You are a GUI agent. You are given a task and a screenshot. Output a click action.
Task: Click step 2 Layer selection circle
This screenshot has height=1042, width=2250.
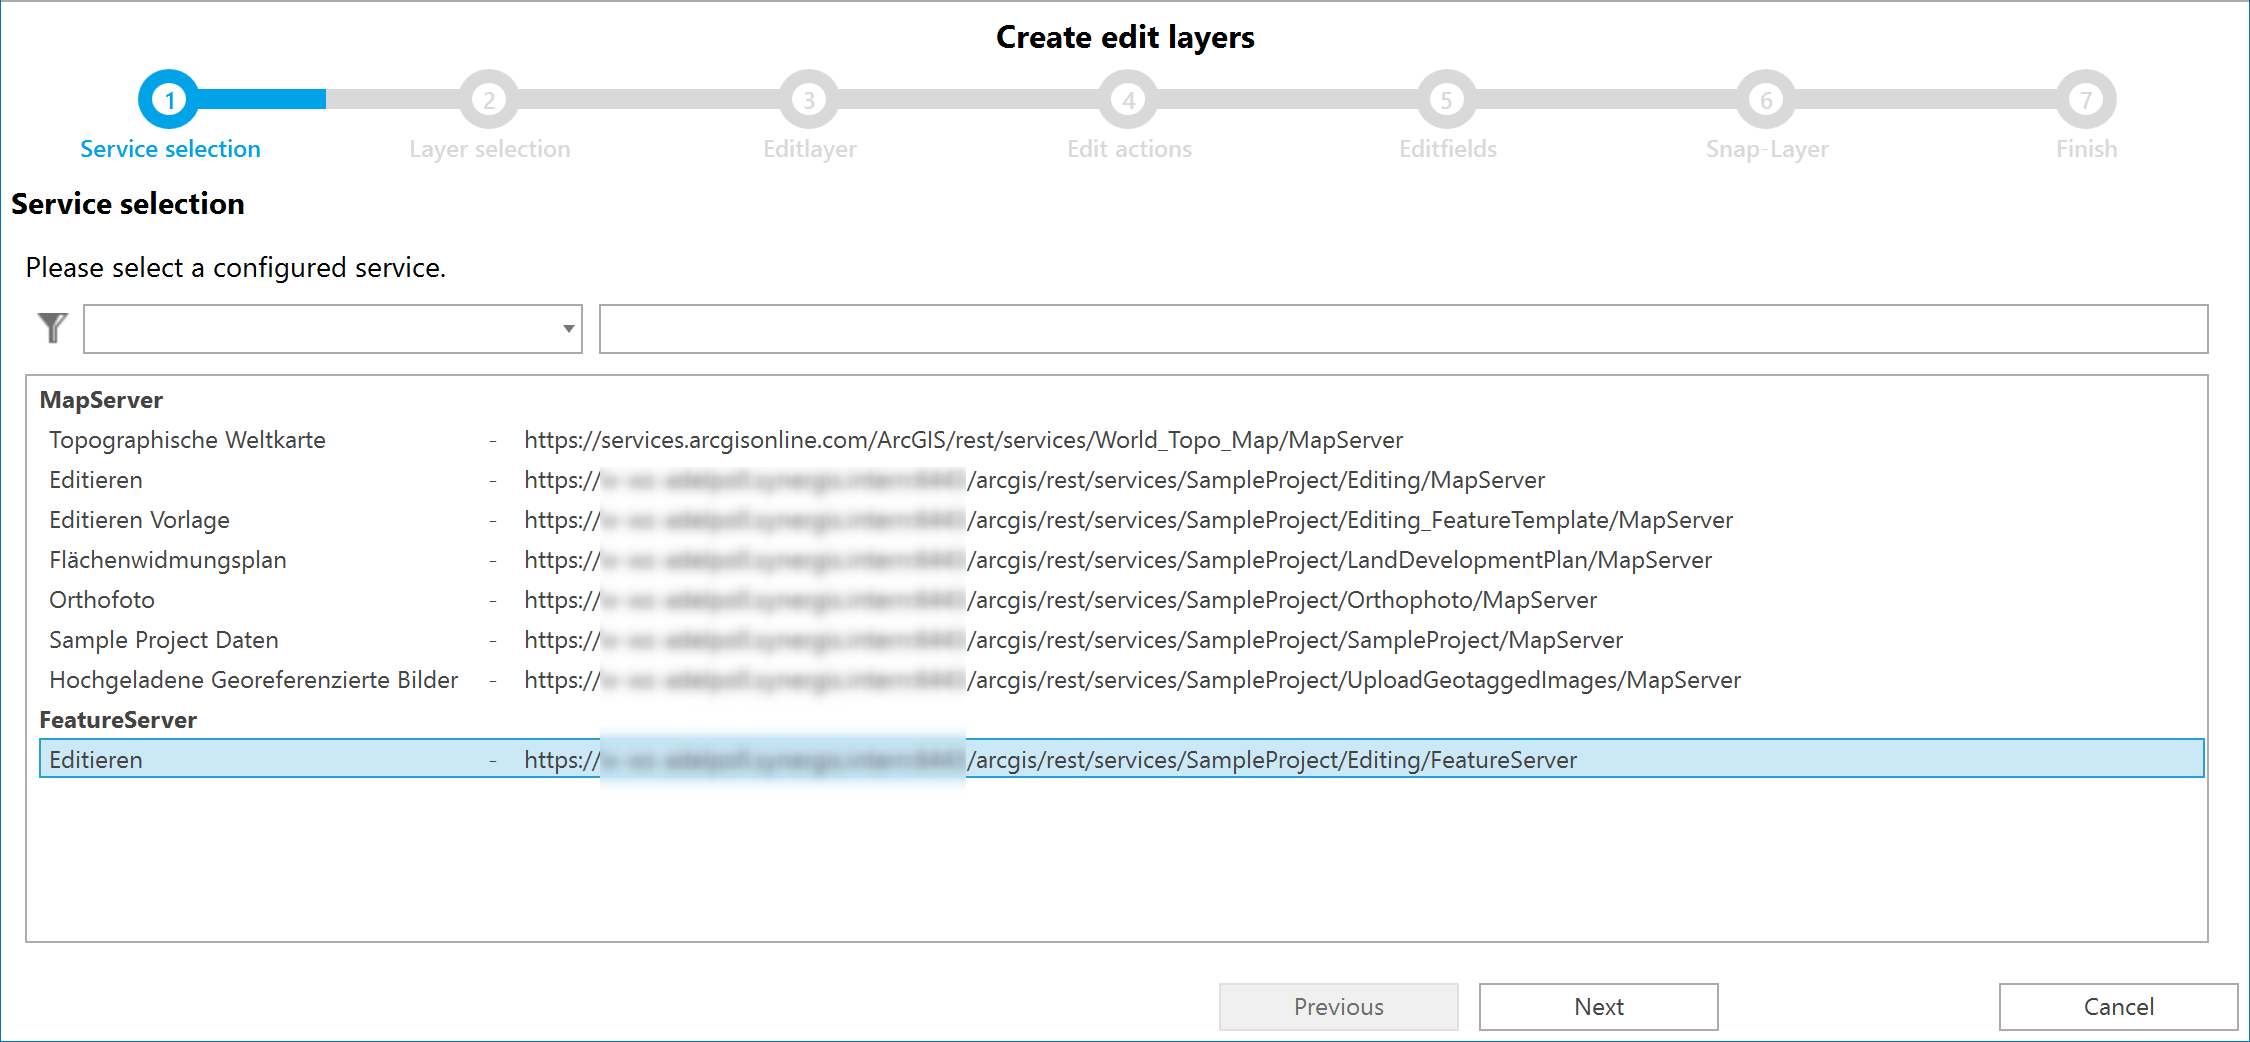click(x=489, y=100)
